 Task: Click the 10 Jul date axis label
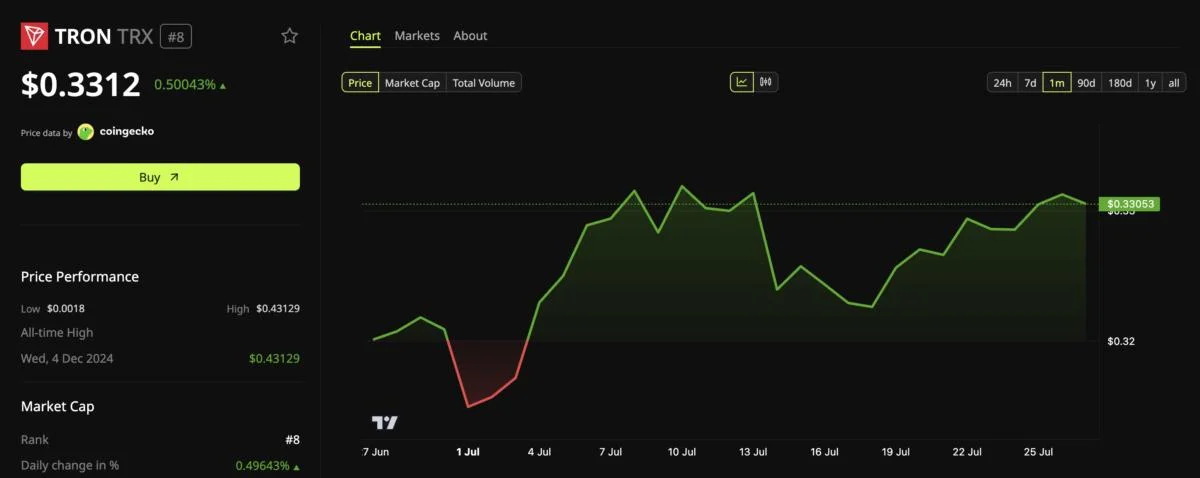(682, 452)
